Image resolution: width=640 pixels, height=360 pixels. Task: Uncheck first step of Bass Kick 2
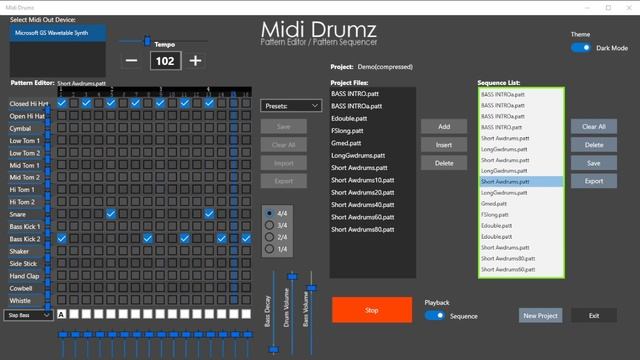click(62, 238)
